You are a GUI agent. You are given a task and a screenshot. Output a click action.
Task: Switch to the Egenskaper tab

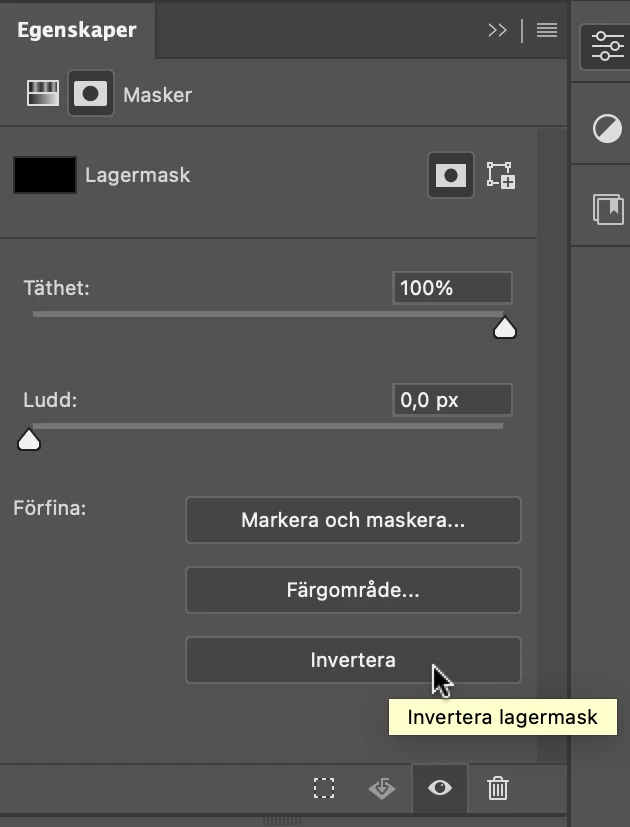77,30
